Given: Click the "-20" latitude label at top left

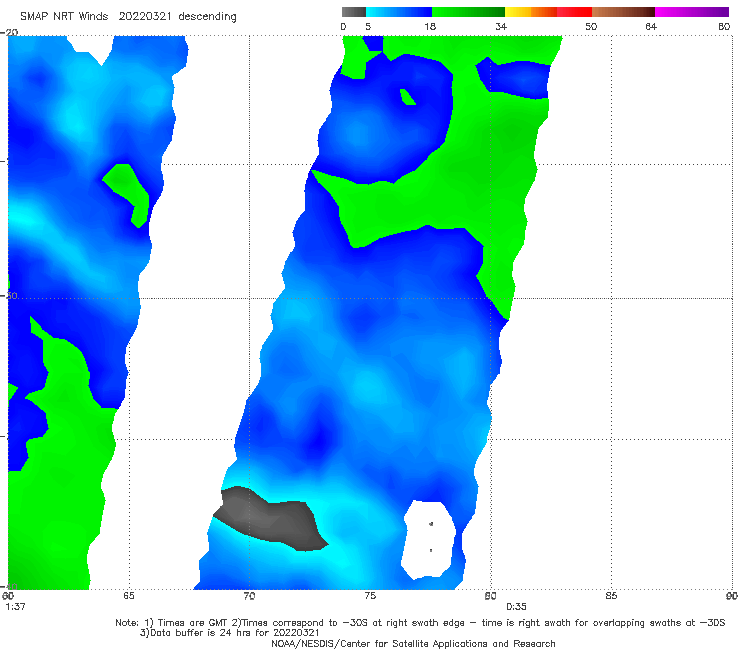Looking at the screenshot, I should tap(9, 32).
